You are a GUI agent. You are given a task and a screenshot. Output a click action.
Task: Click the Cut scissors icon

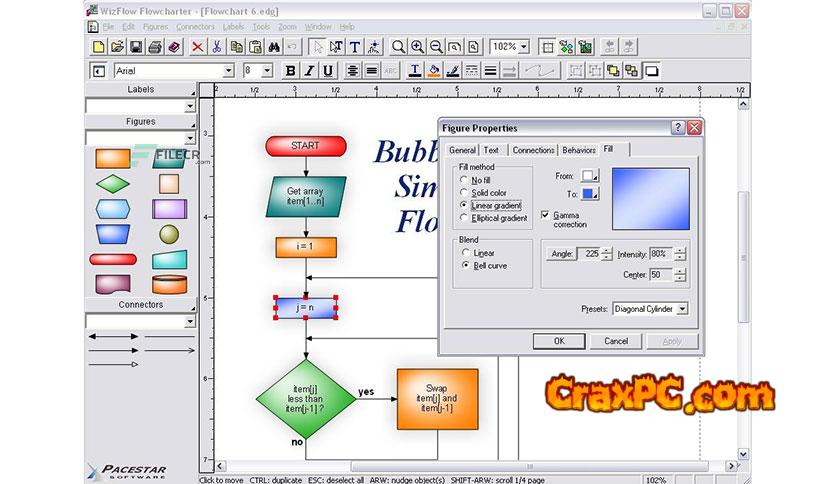click(216, 47)
